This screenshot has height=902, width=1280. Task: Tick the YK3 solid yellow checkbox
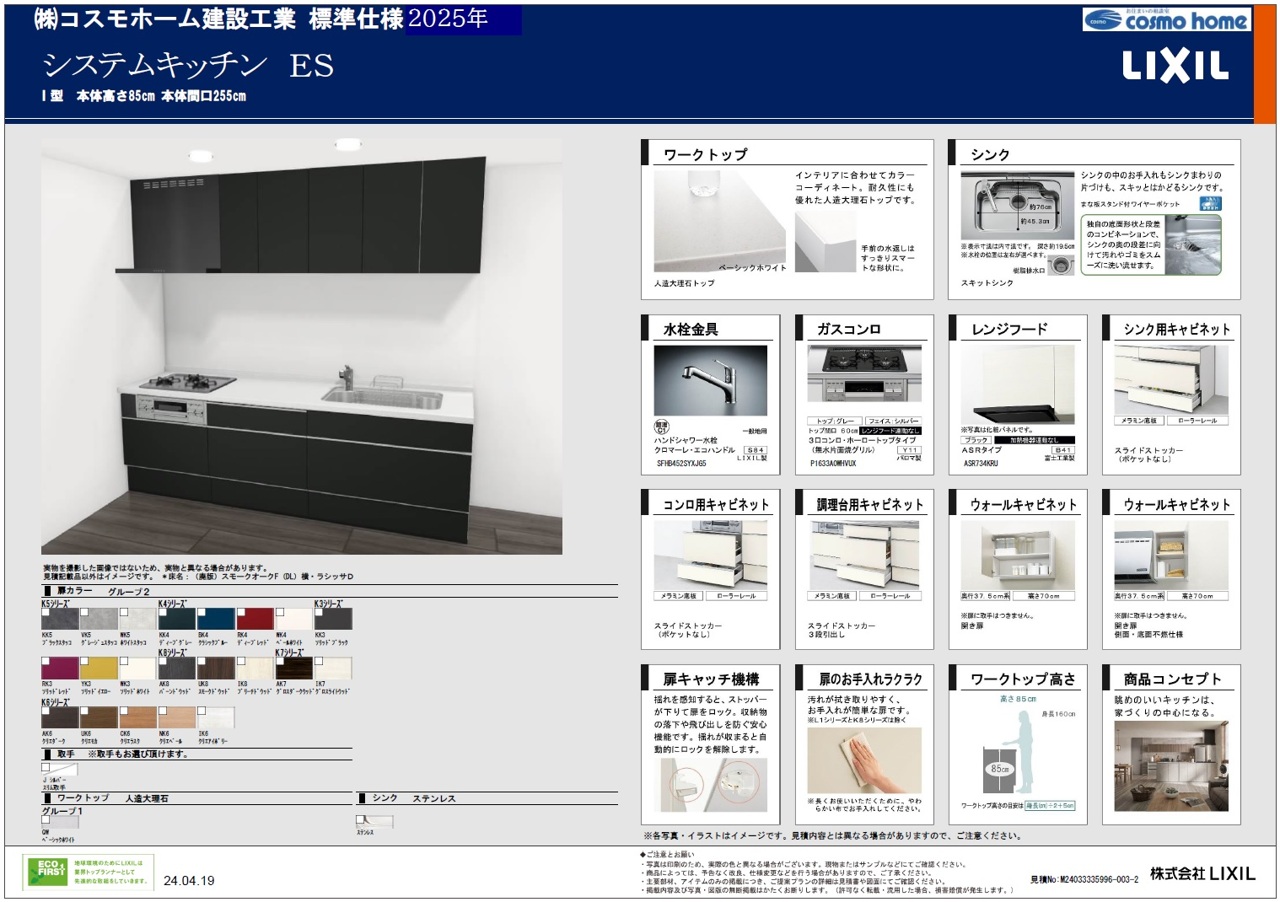85,662
